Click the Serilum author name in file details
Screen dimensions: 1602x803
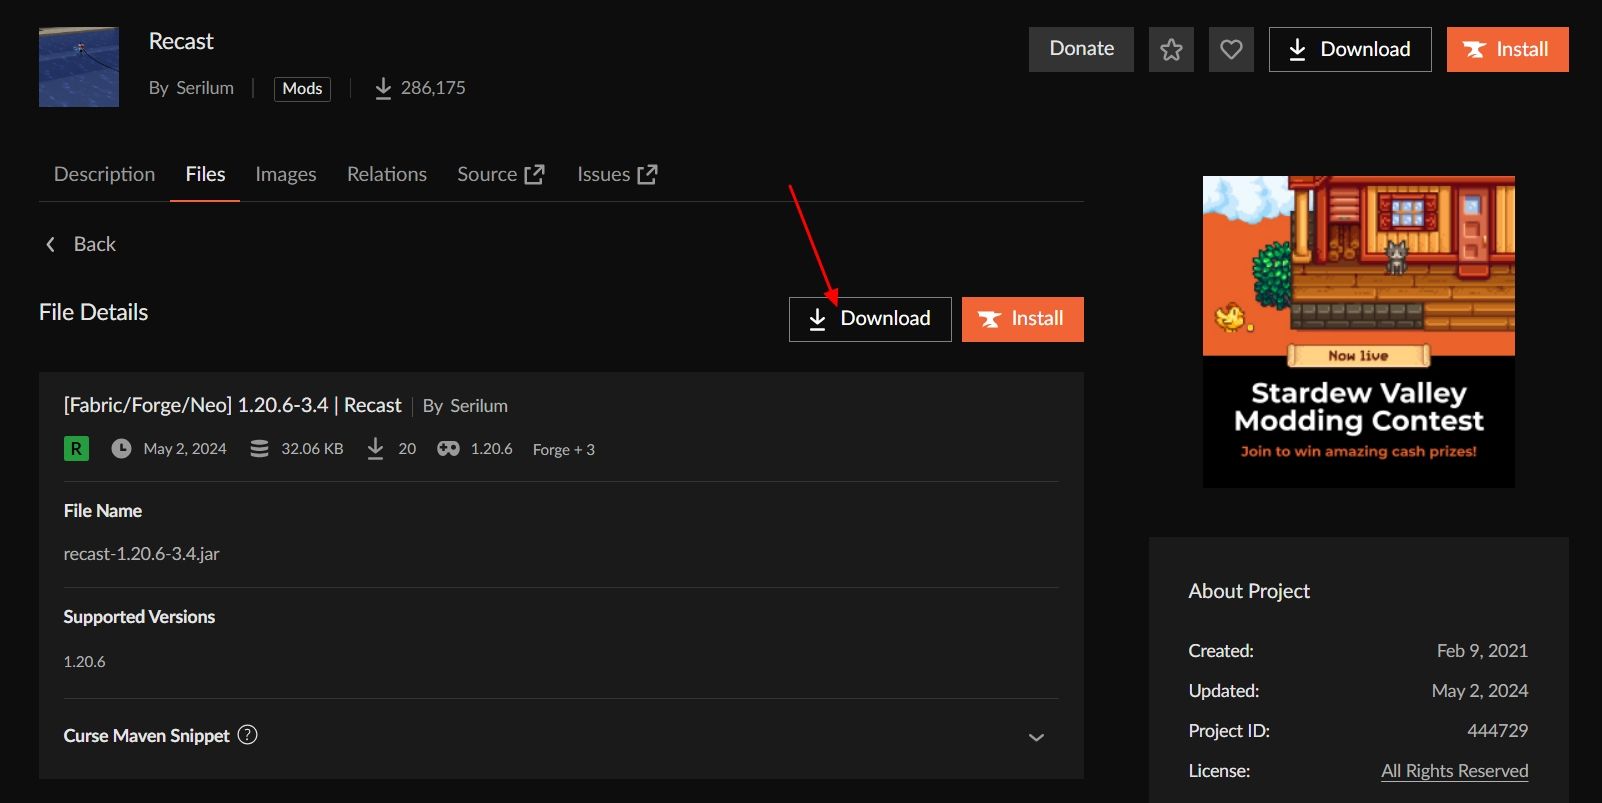[479, 406]
